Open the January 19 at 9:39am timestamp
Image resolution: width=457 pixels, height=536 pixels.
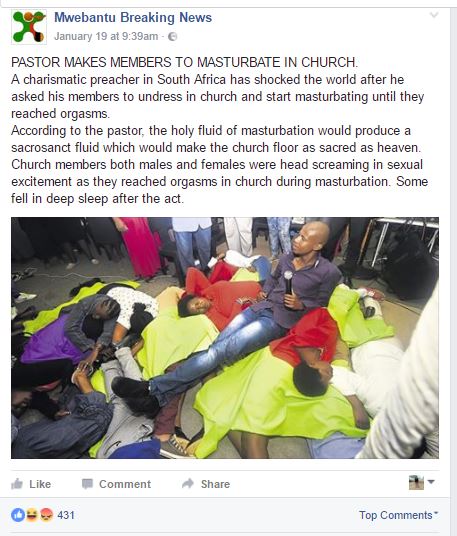click(106, 36)
